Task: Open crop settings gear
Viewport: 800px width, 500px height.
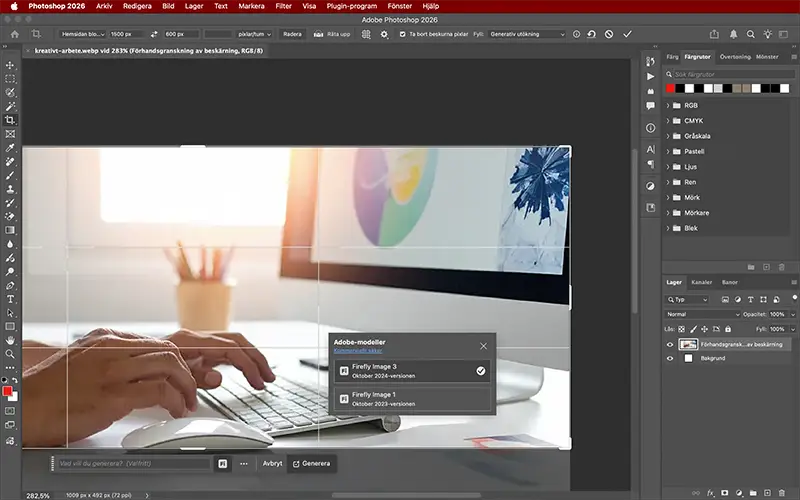Action: point(384,34)
